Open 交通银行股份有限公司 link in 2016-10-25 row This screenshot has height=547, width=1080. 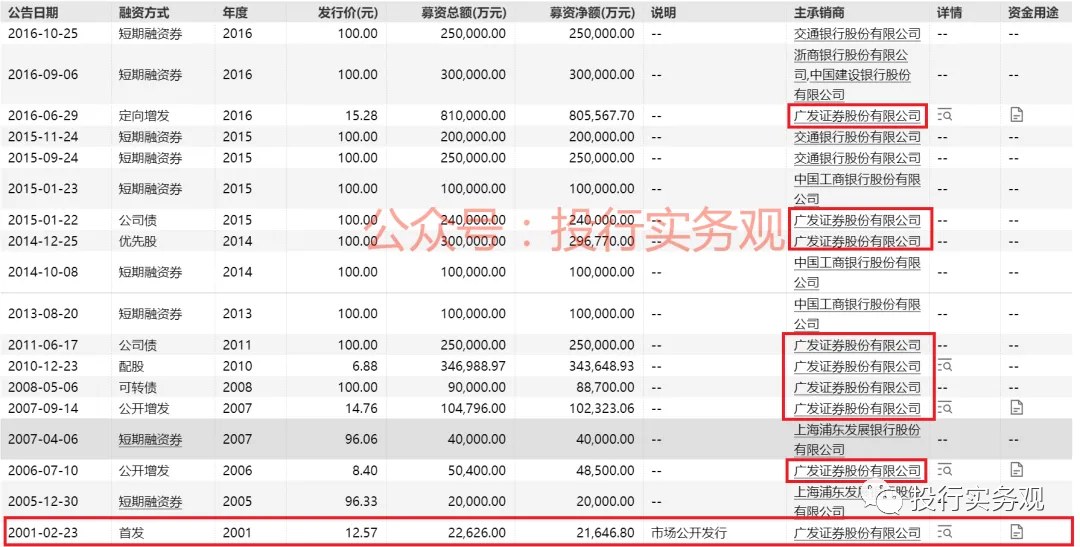click(857, 33)
